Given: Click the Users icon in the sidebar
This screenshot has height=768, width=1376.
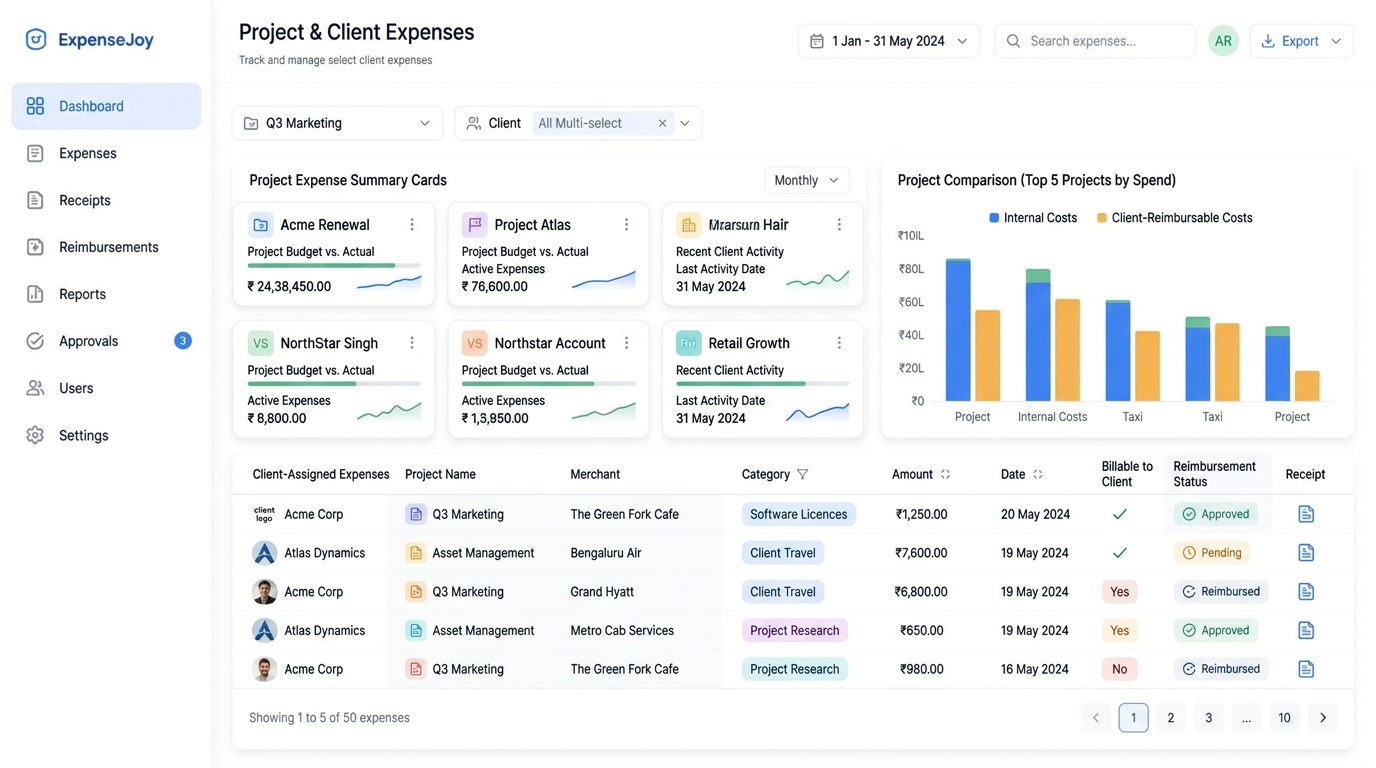Looking at the screenshot, I should click(35, 388).
